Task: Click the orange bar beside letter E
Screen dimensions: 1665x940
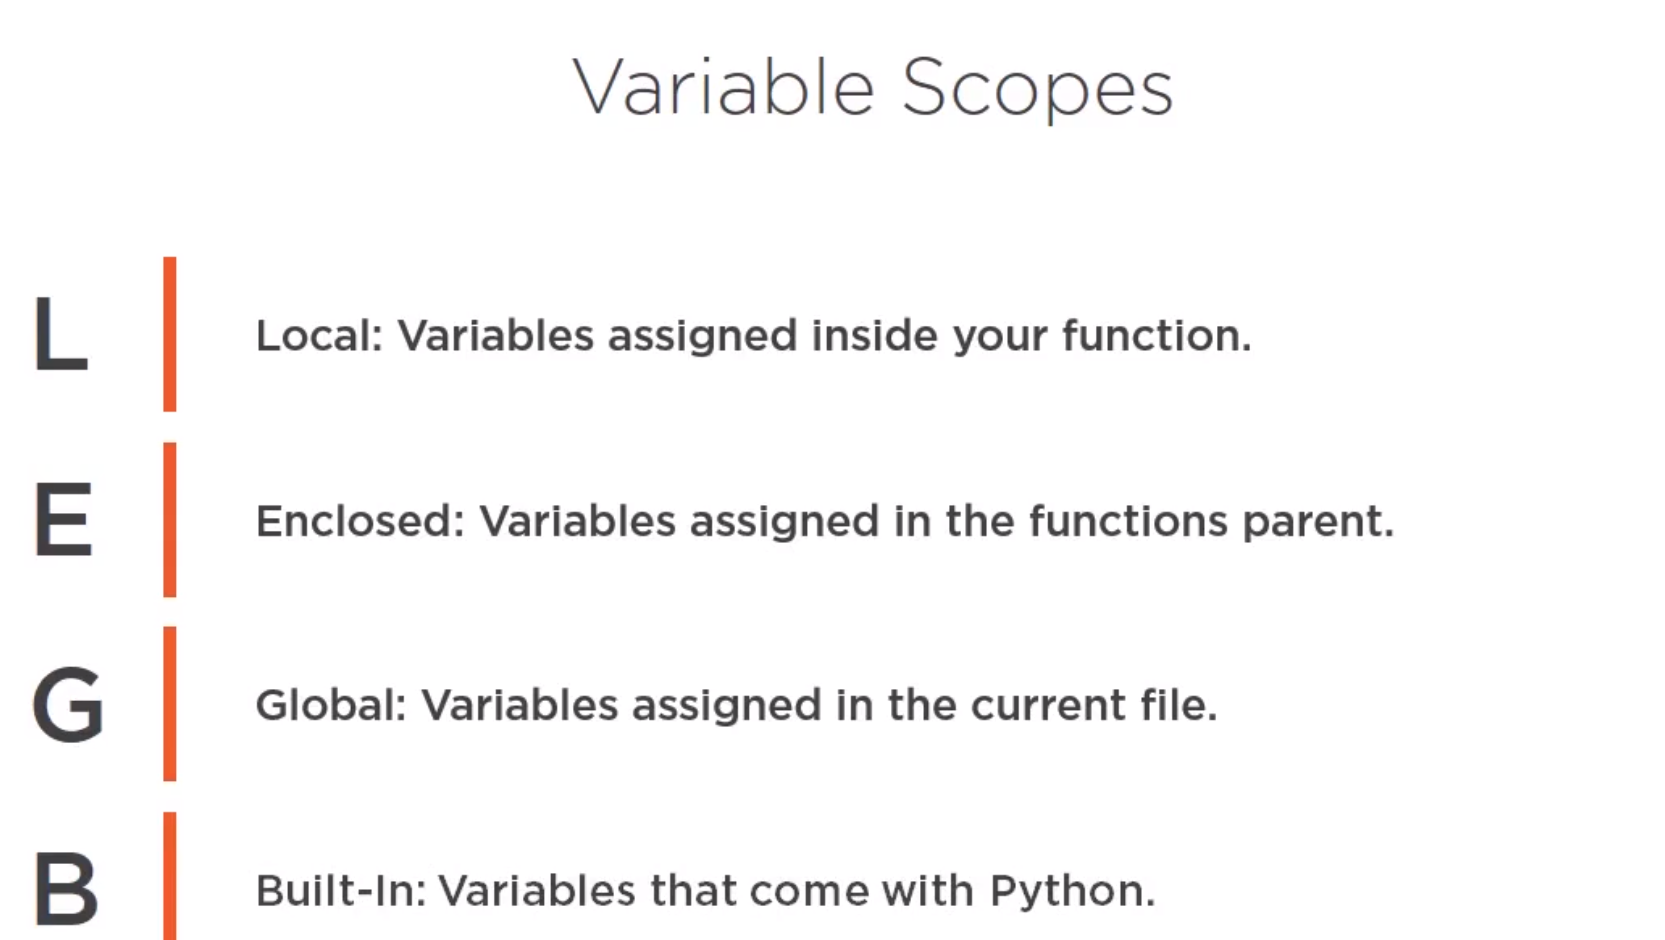Action: click(170, 520)
